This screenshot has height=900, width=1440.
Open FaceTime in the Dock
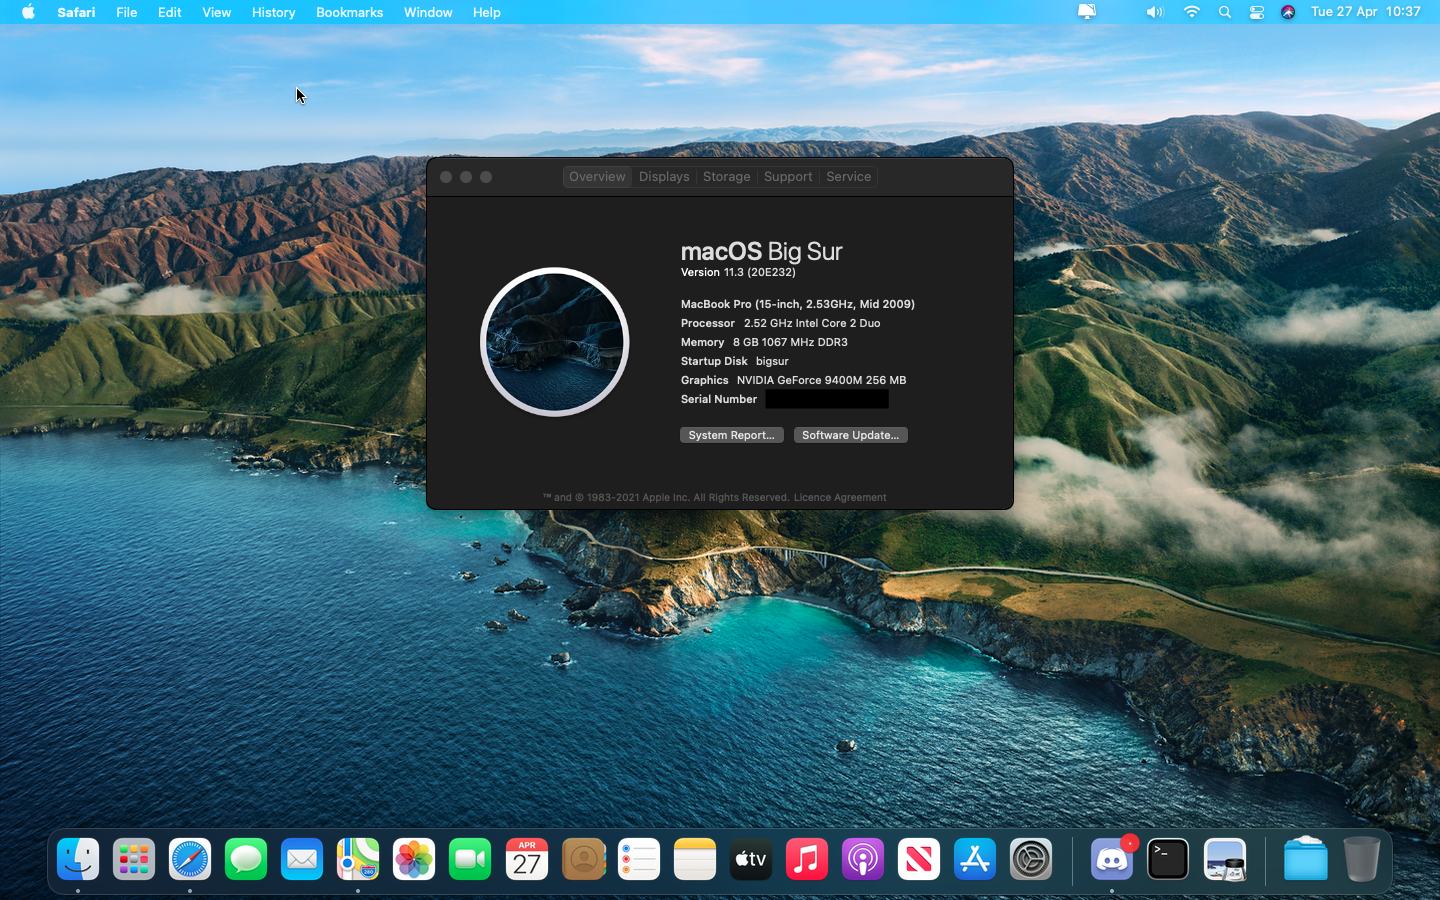[470, 859]
